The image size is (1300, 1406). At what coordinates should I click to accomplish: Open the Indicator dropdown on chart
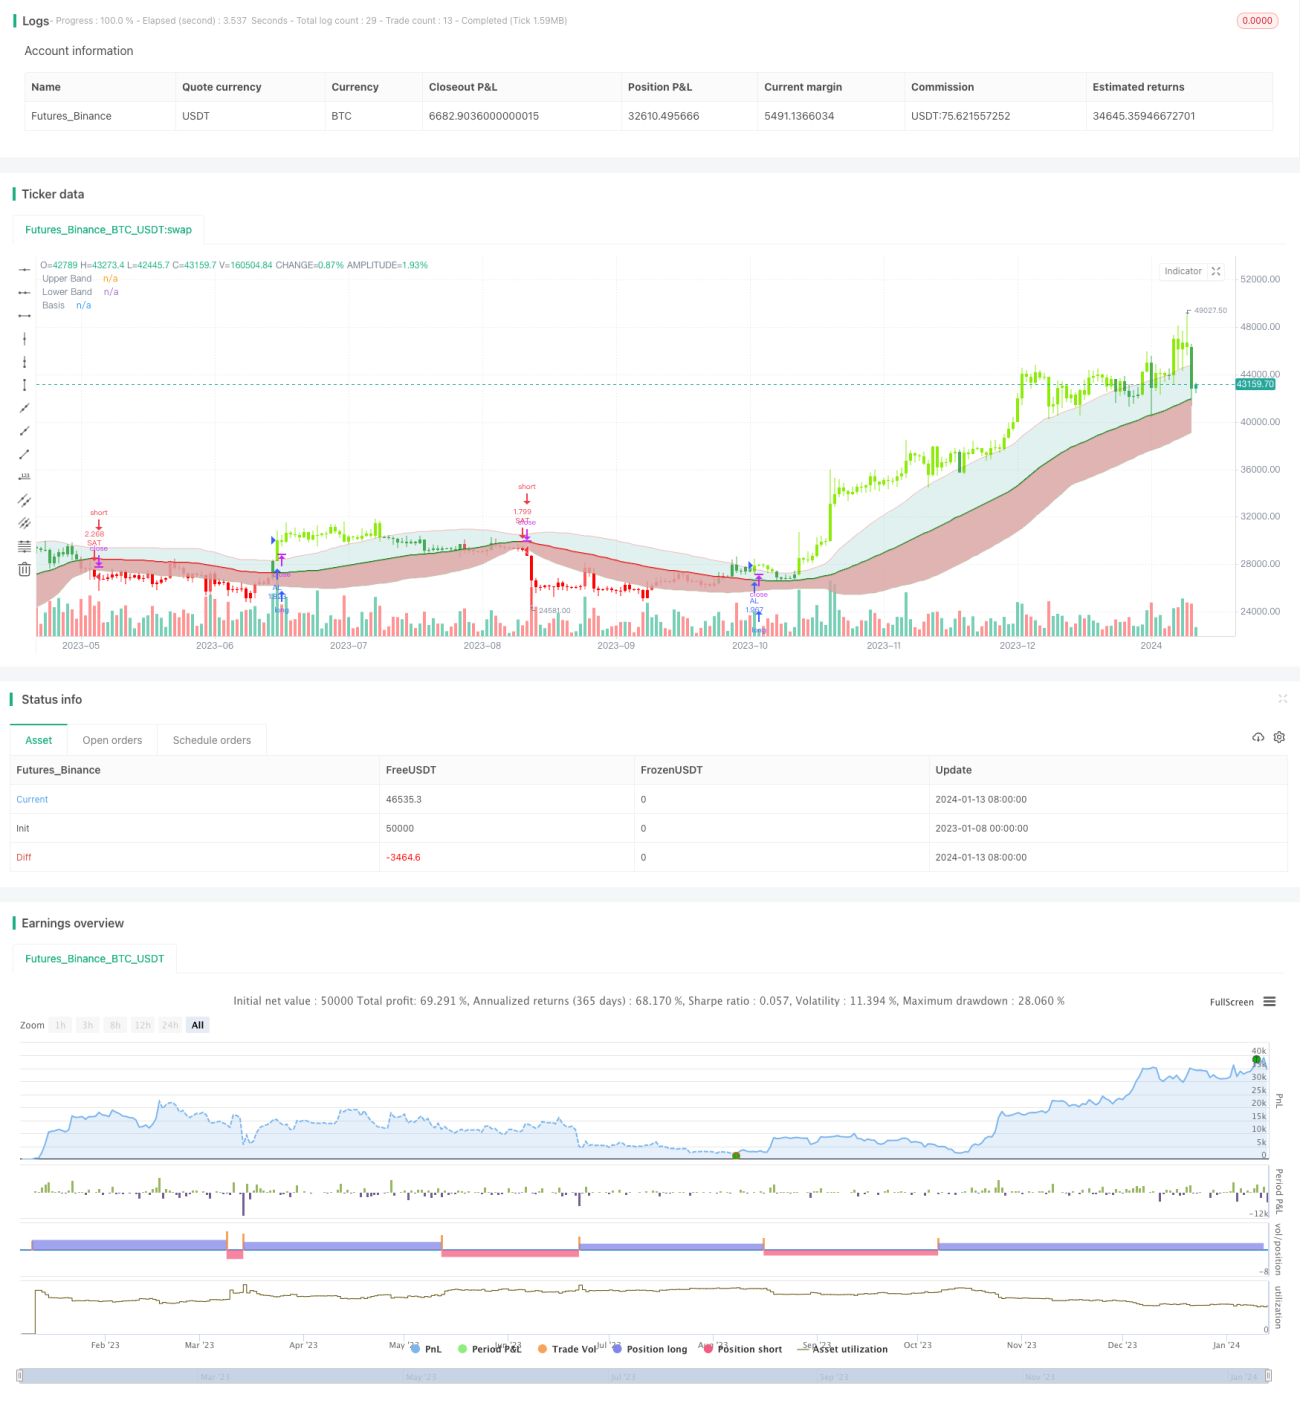(1183, 271)
